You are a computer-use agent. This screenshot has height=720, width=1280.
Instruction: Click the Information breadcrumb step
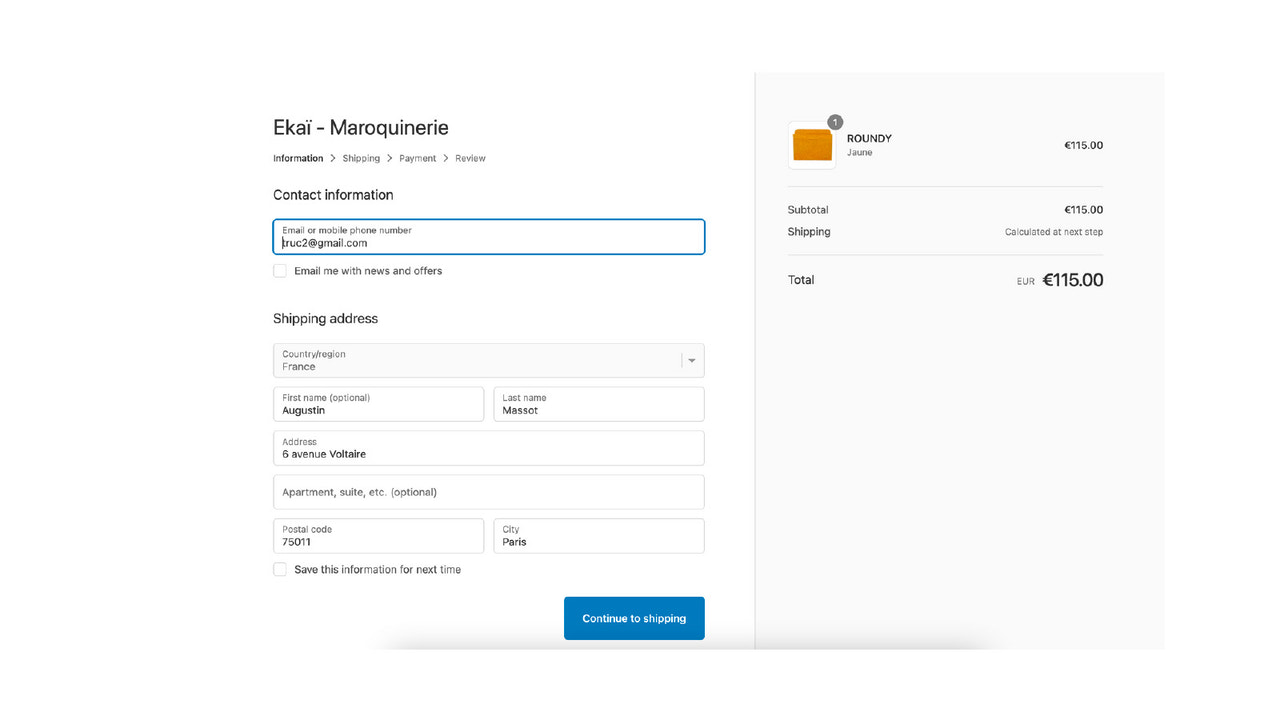pos(298,158)
